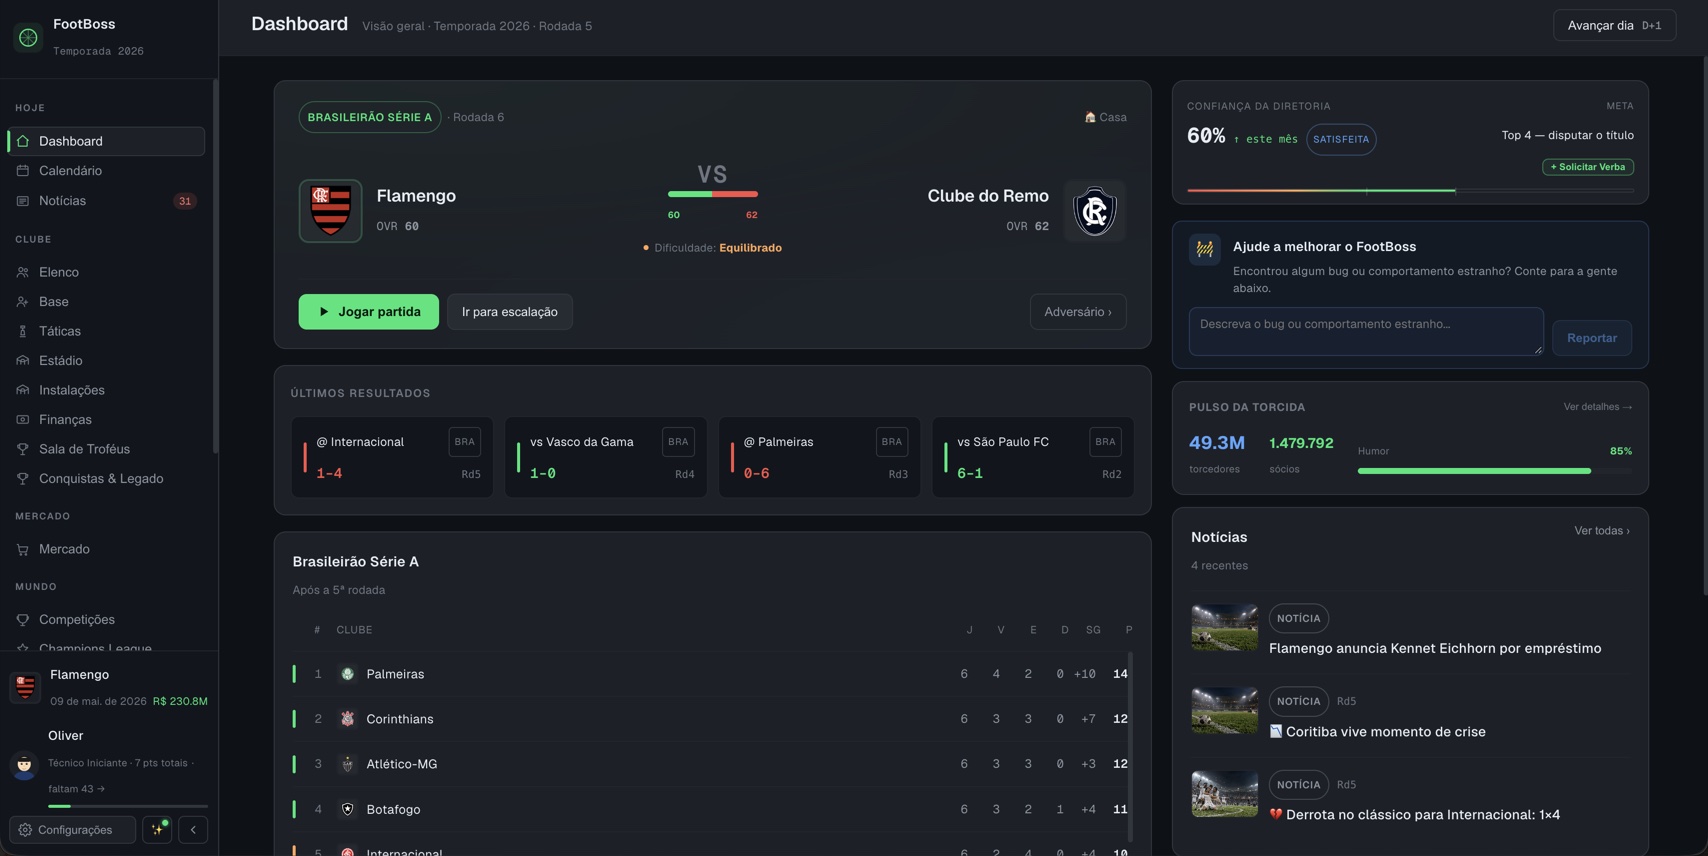
Task: Click the Oliver manager avatar
Action: tap(24, 765)
